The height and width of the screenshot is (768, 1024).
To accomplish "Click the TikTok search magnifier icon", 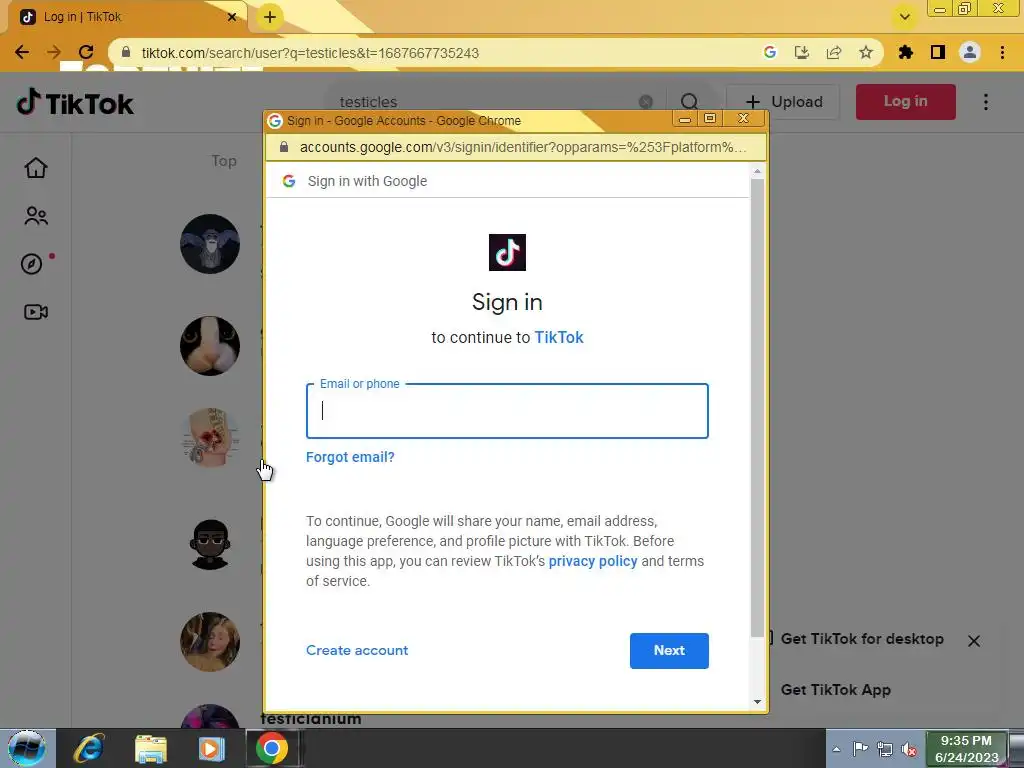I will (689, 102).
